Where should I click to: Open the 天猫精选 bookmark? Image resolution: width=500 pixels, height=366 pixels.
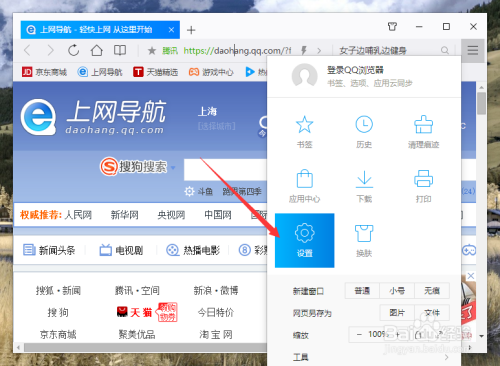pos(155,72)
